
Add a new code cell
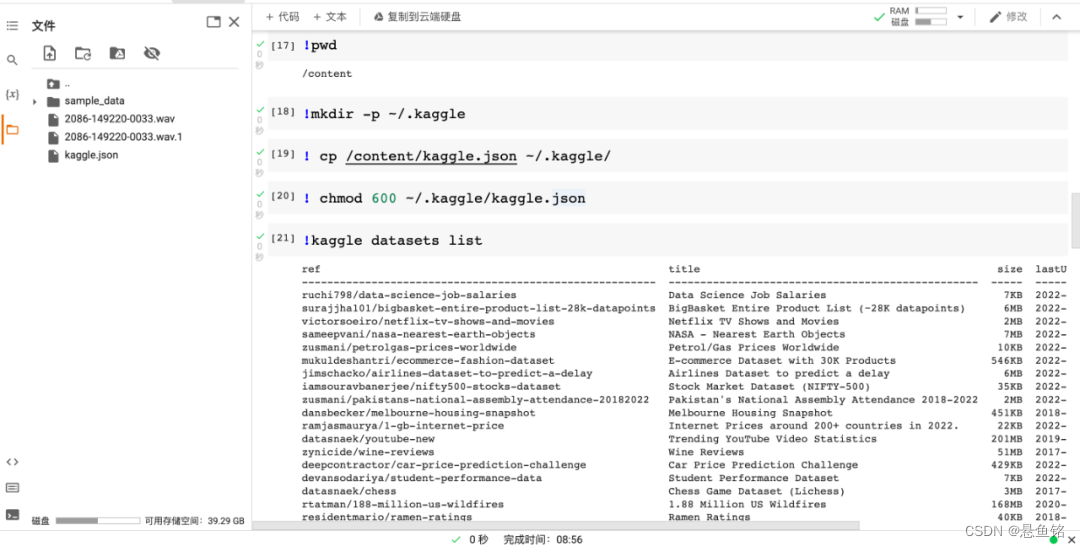282,17
